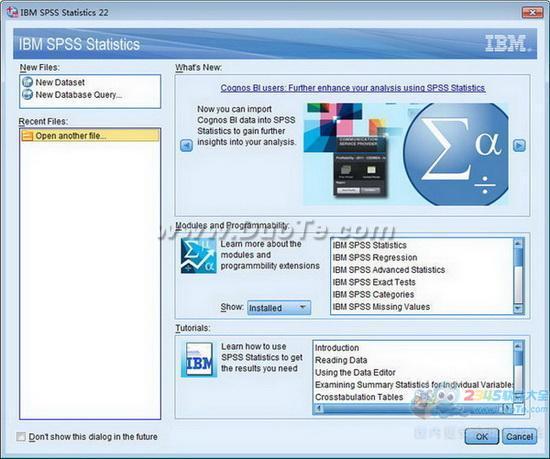Click the Cancel button
Screen dimensions: 550x459
coord(519,436)
